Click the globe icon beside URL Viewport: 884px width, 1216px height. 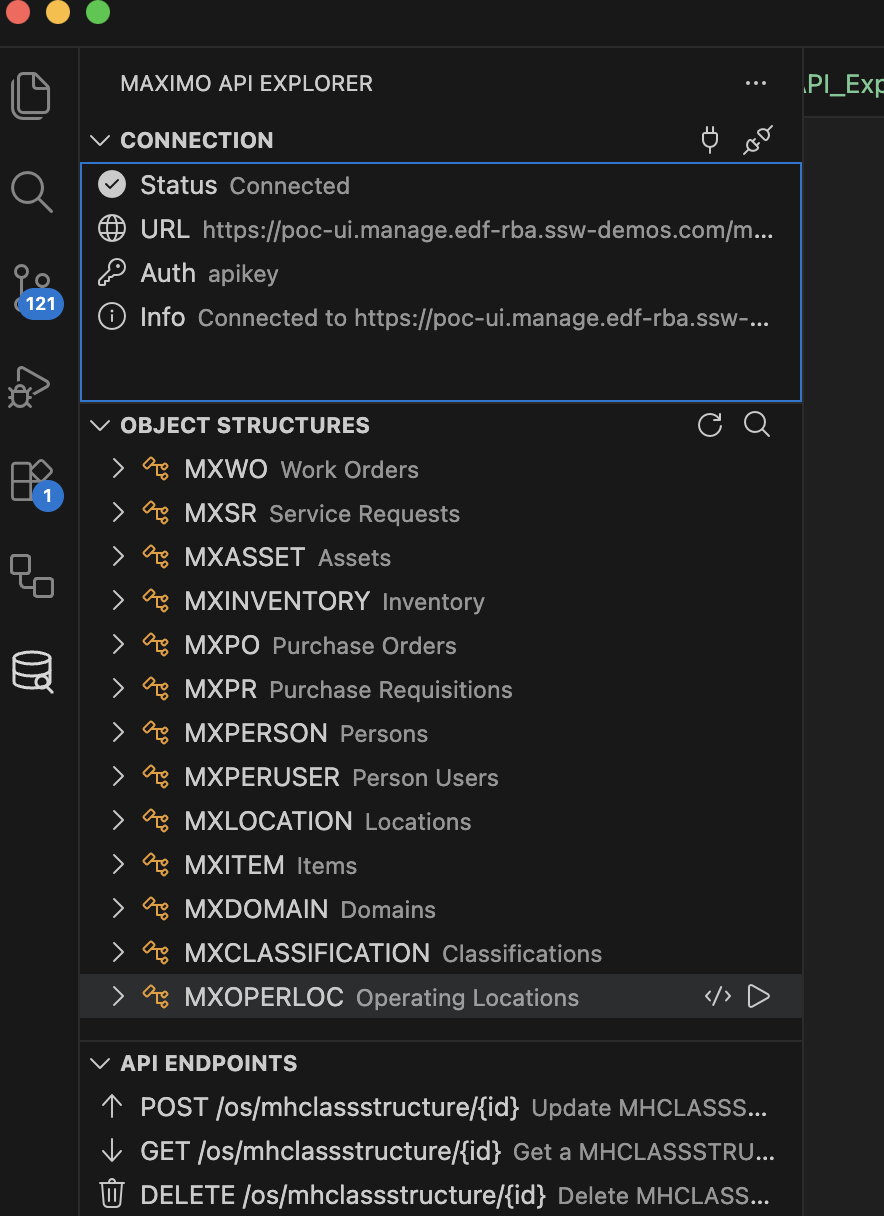(112, 229)
